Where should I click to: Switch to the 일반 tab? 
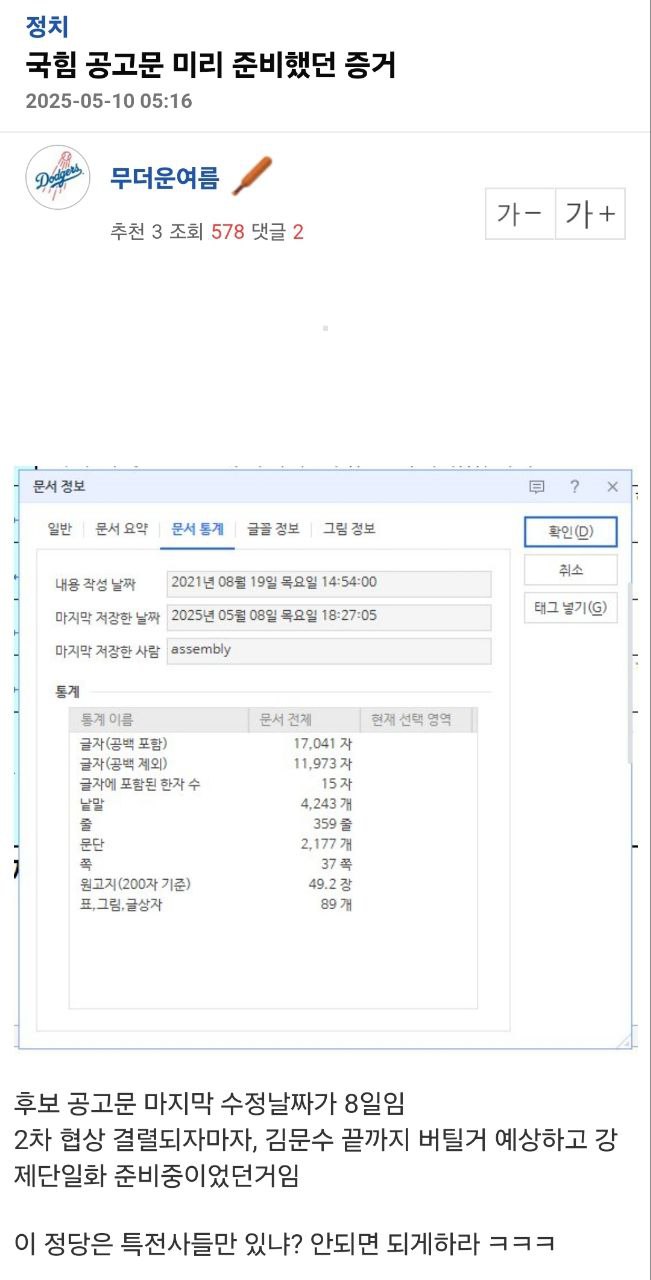point(60,529)
